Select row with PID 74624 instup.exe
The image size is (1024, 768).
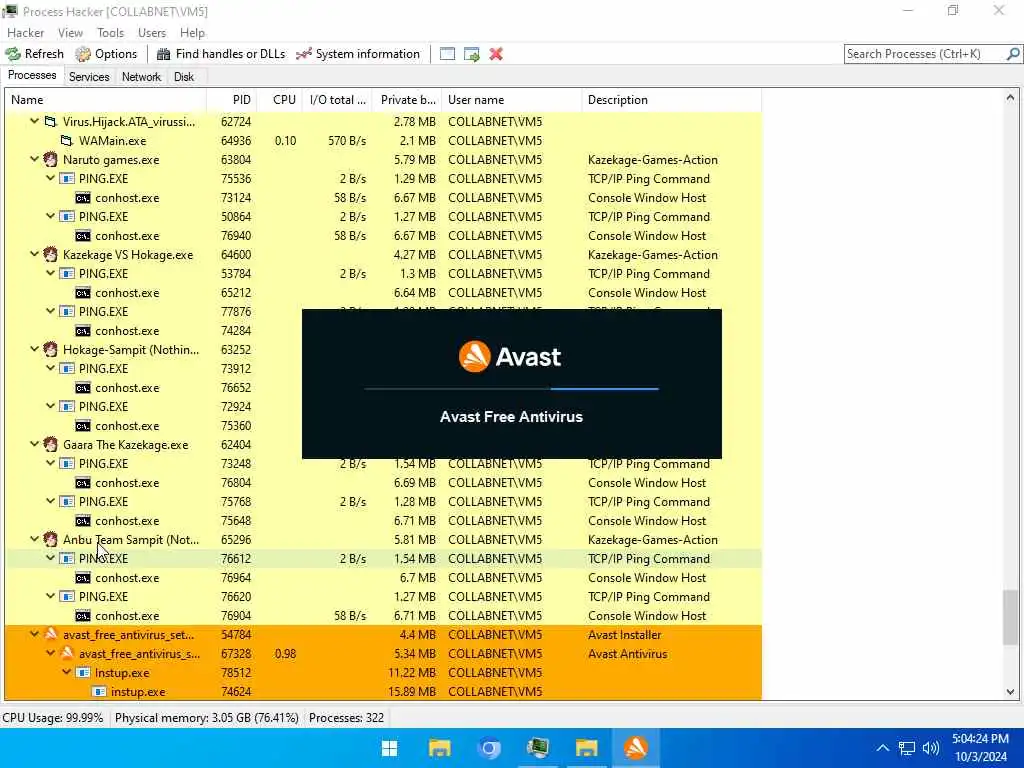point(383,692)
